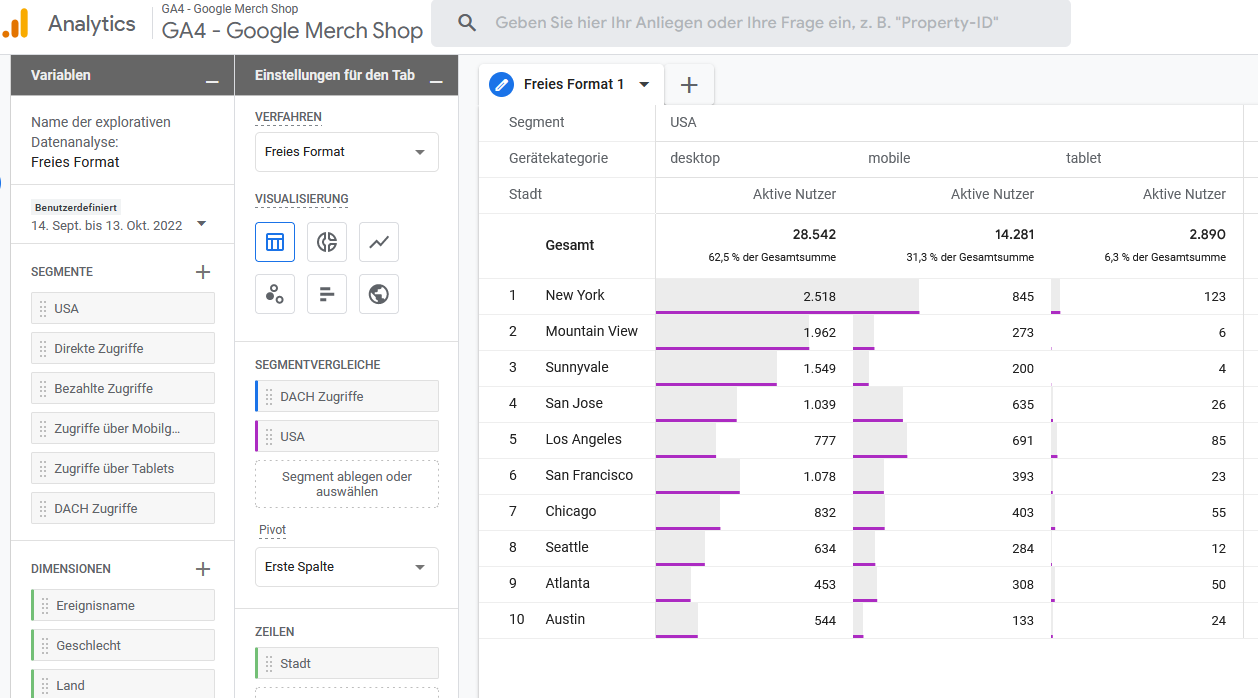The image size is (1258, 698).
Task: Add a new dimension with plus icon
Action: click(x=203, y=569)
